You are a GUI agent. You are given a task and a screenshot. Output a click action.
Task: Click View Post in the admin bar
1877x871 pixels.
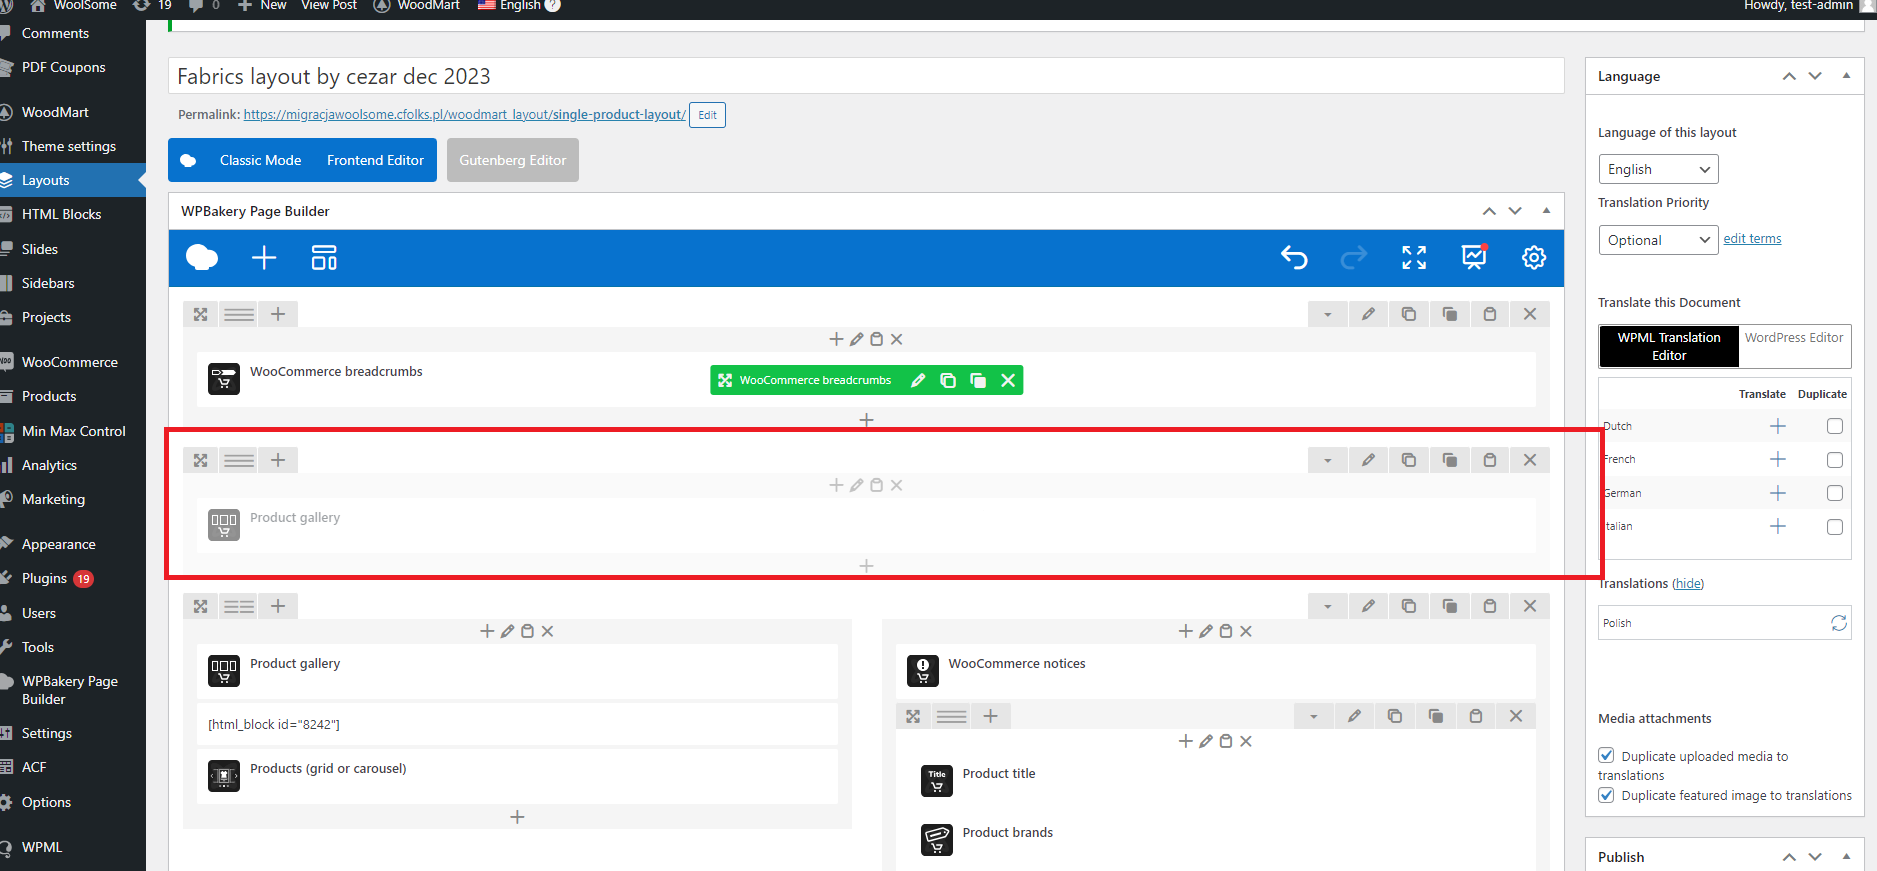(x=329, y=5)
